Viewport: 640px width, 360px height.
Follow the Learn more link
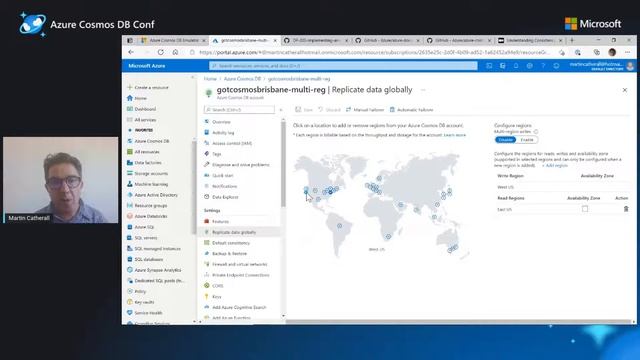point(455,135)
